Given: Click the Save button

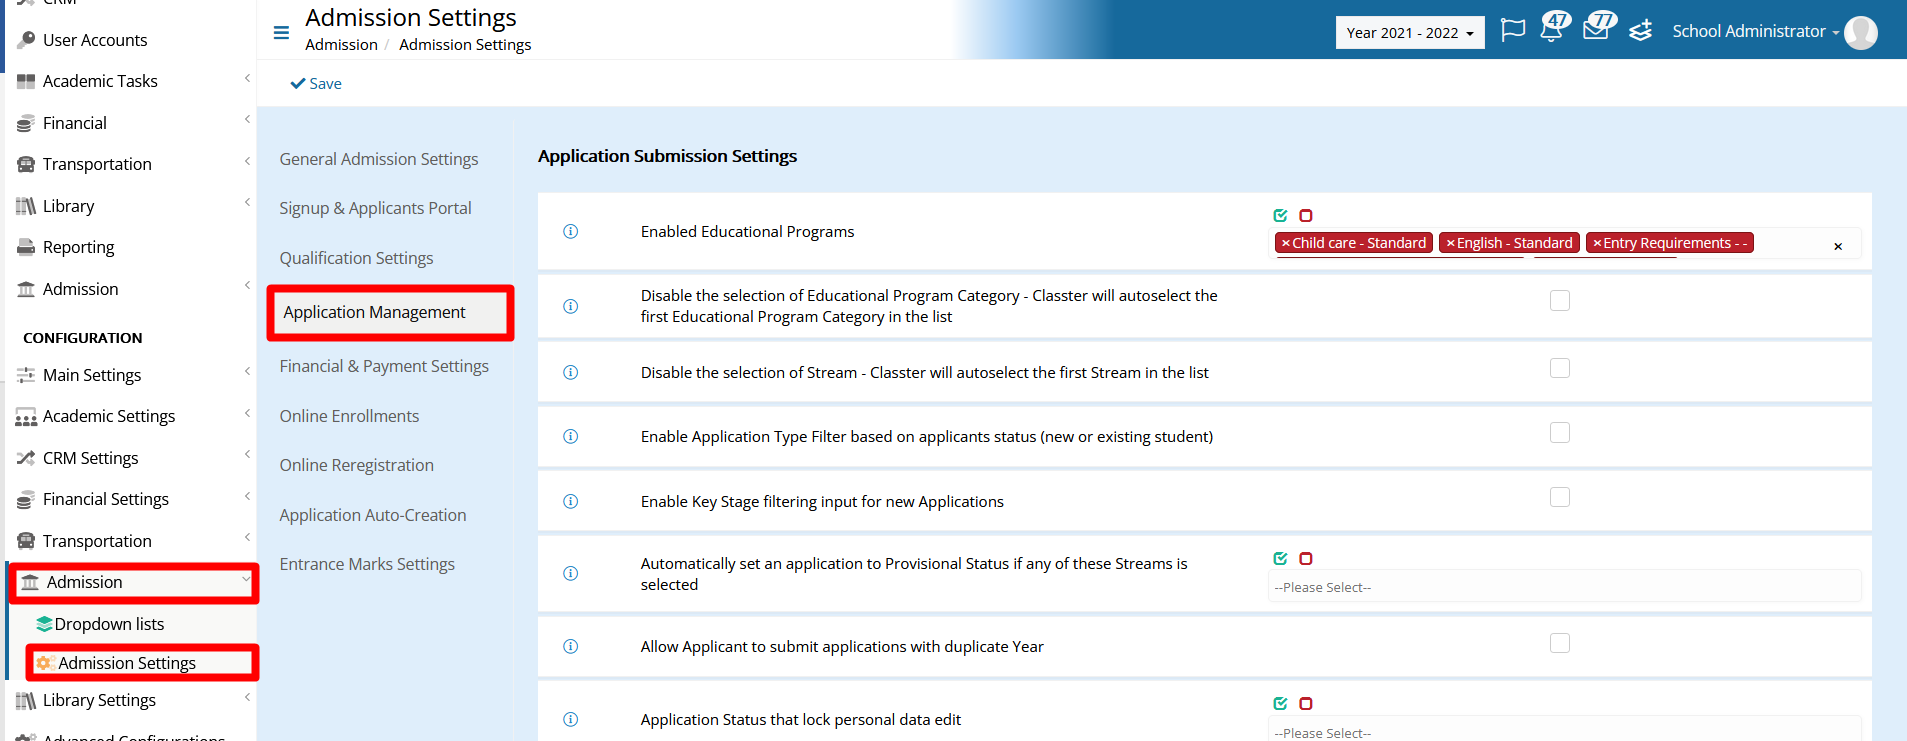Looking at the screenshot, I should (x=316, y=84).
